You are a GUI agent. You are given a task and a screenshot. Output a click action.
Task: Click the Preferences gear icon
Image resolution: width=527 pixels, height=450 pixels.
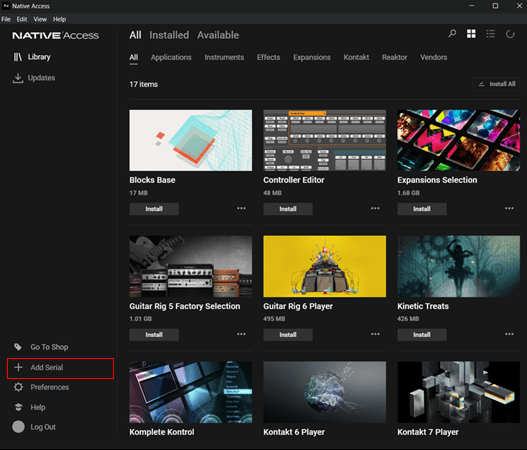(18, 387)
